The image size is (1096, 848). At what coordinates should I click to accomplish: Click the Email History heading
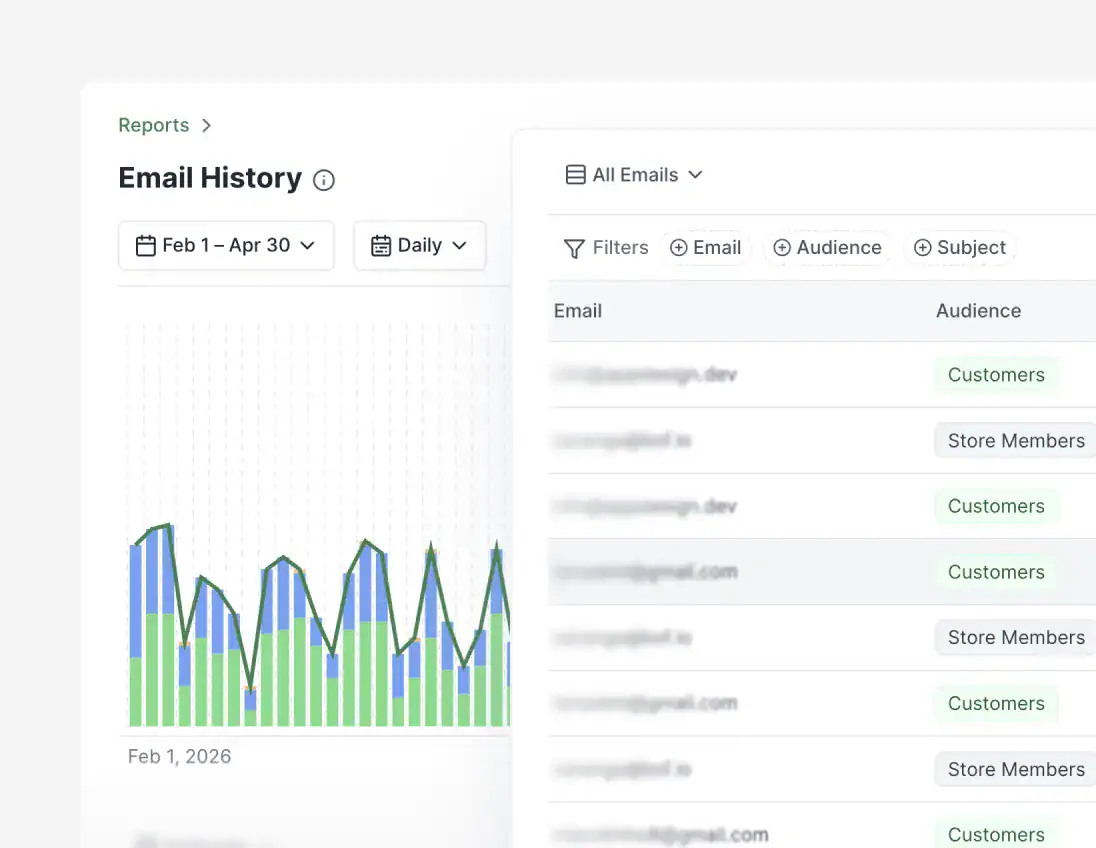pyautogui.click(x=210, y=178)
